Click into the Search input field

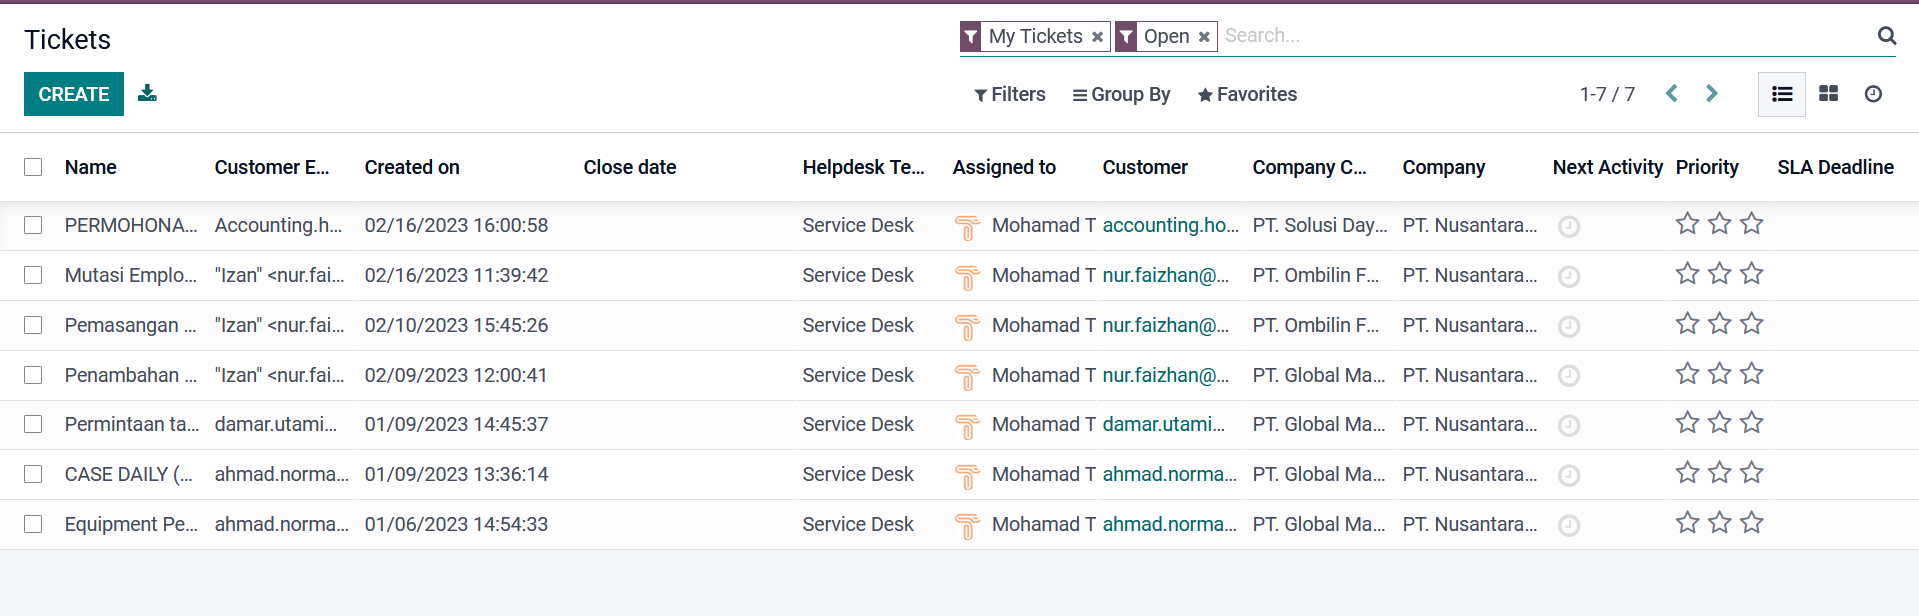pyautogui.click(x=1540, y=36)
